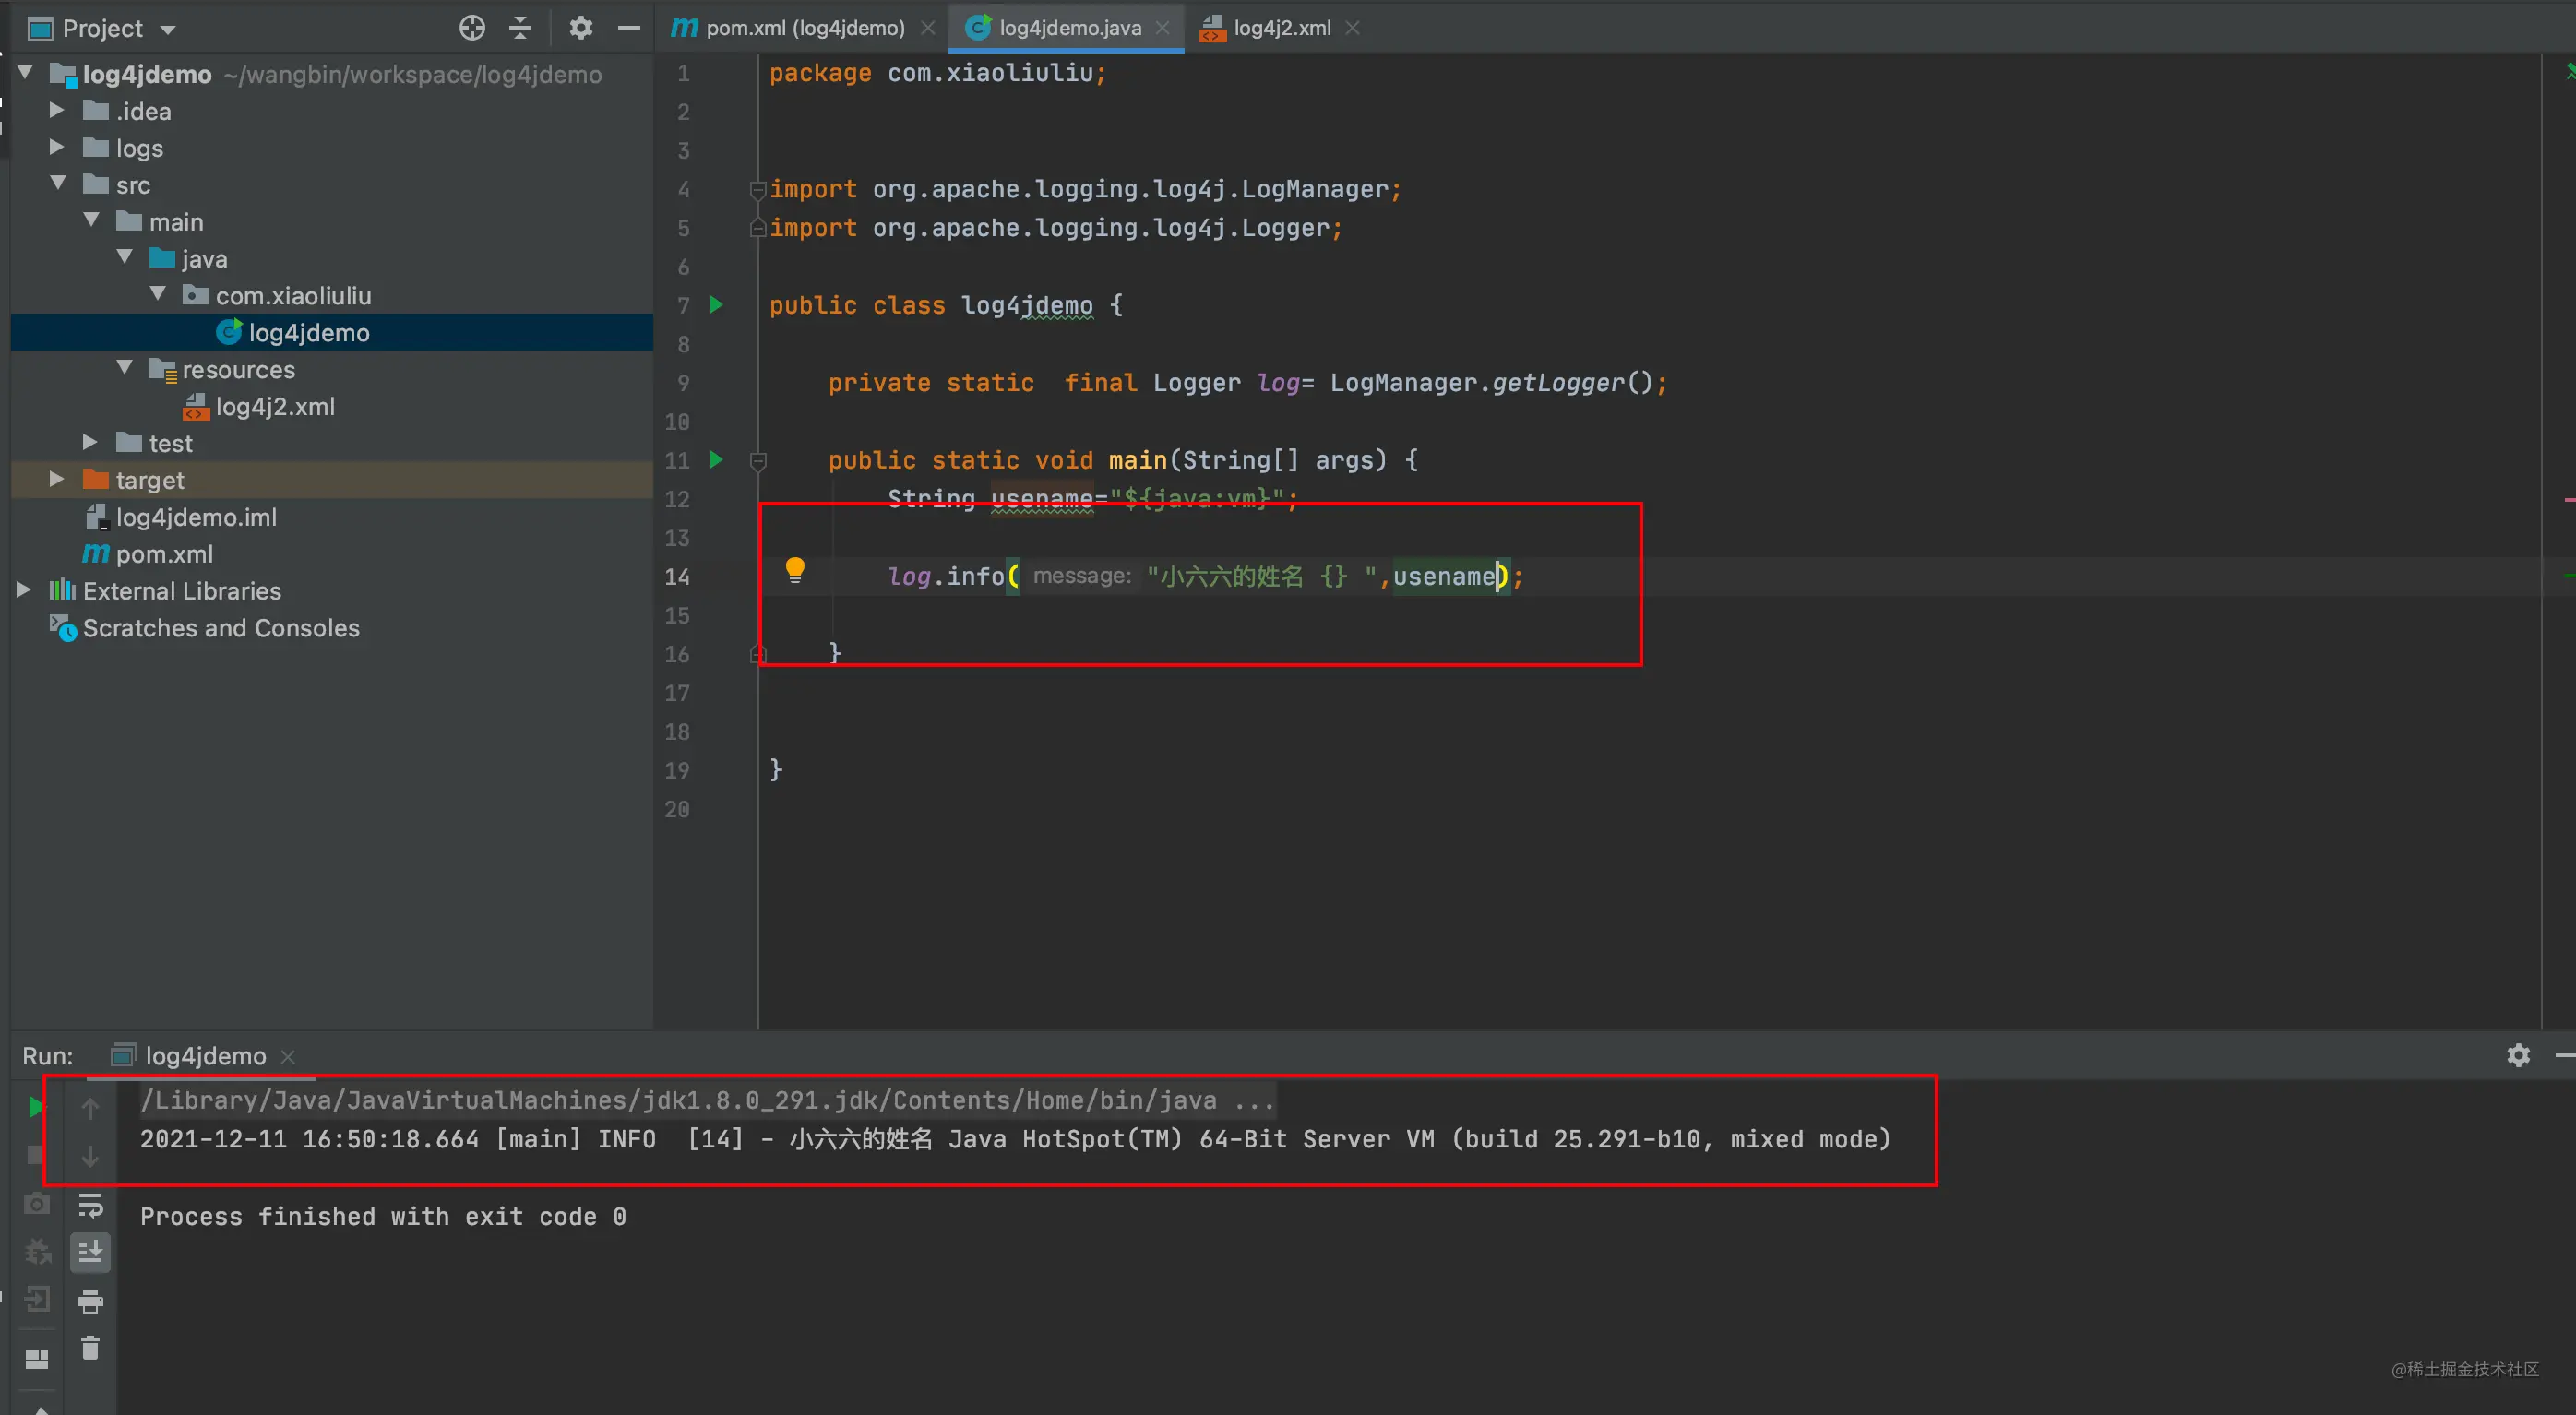Open the log4jdemo Run tab
Viewport: 2576px width, 1415px height.
205,1056
